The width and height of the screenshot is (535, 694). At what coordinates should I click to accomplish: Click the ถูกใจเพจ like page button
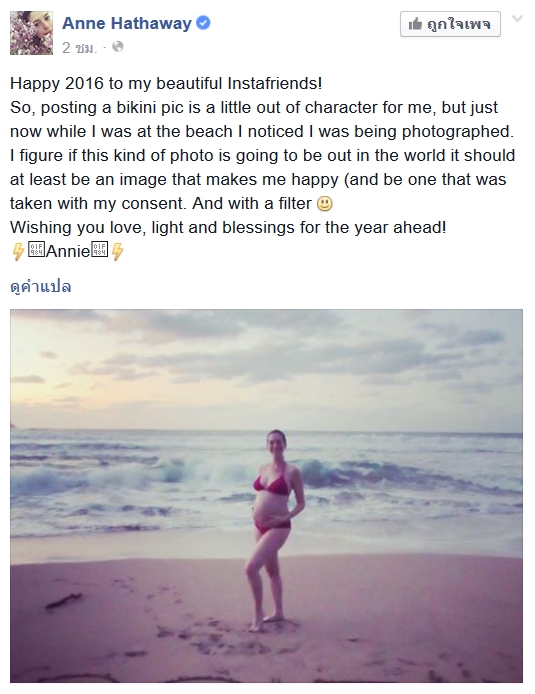[450, 24]
